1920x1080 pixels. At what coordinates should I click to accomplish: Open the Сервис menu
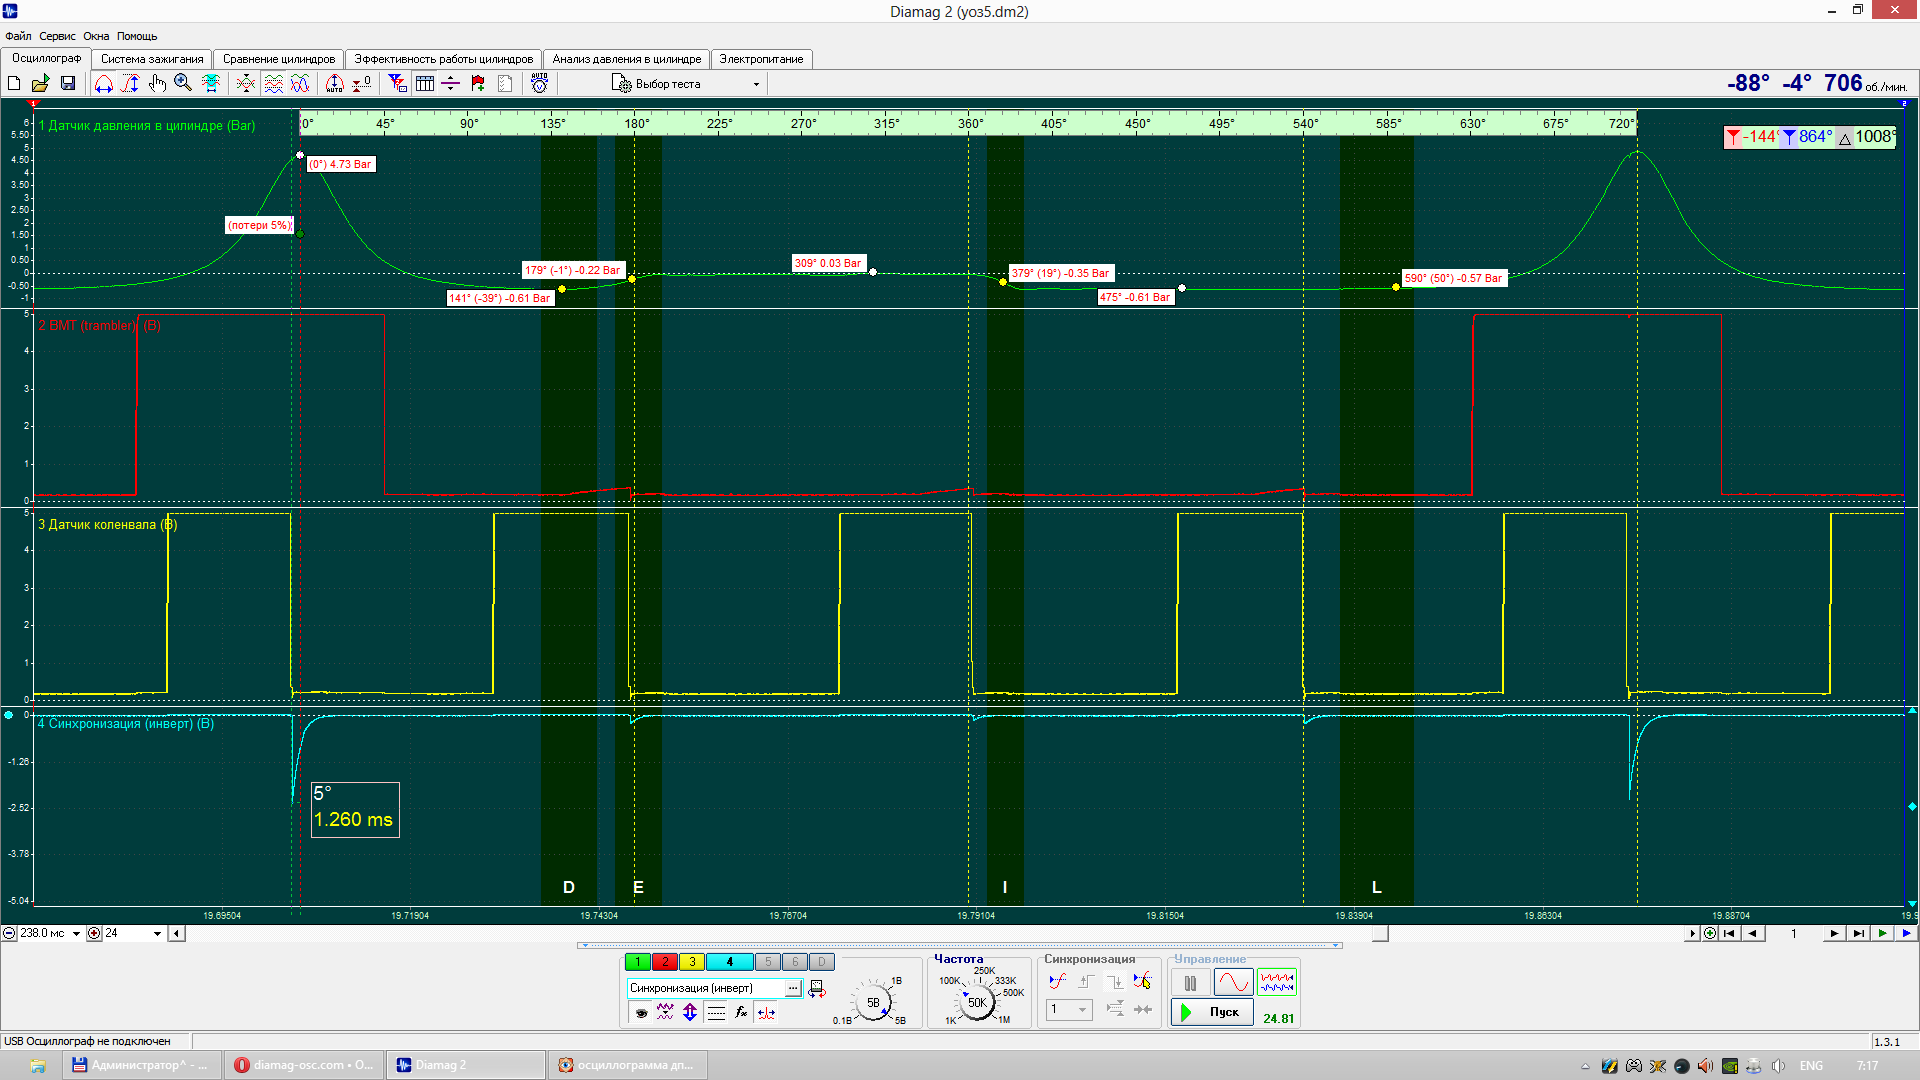57,36
